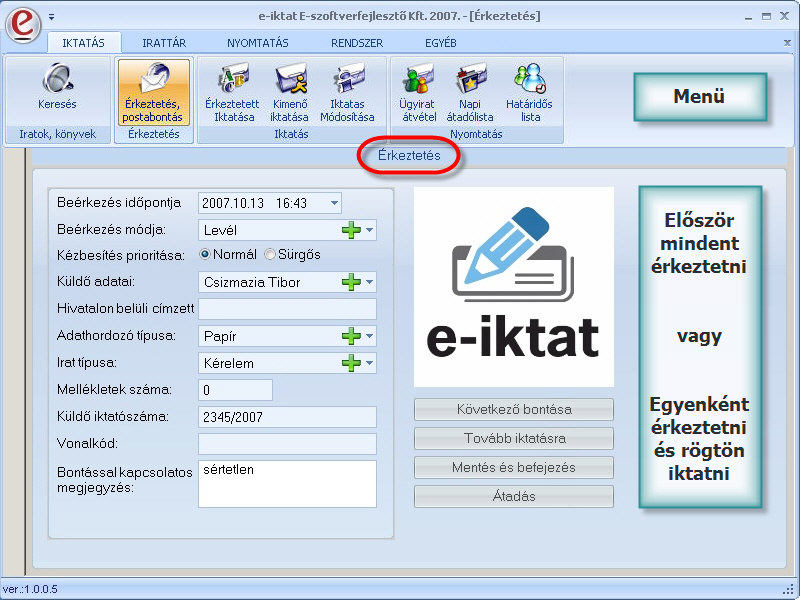Add new Adathordozó típusa with plus icon
This screenshot has width=800, height=600.
(x=351, y=336)
